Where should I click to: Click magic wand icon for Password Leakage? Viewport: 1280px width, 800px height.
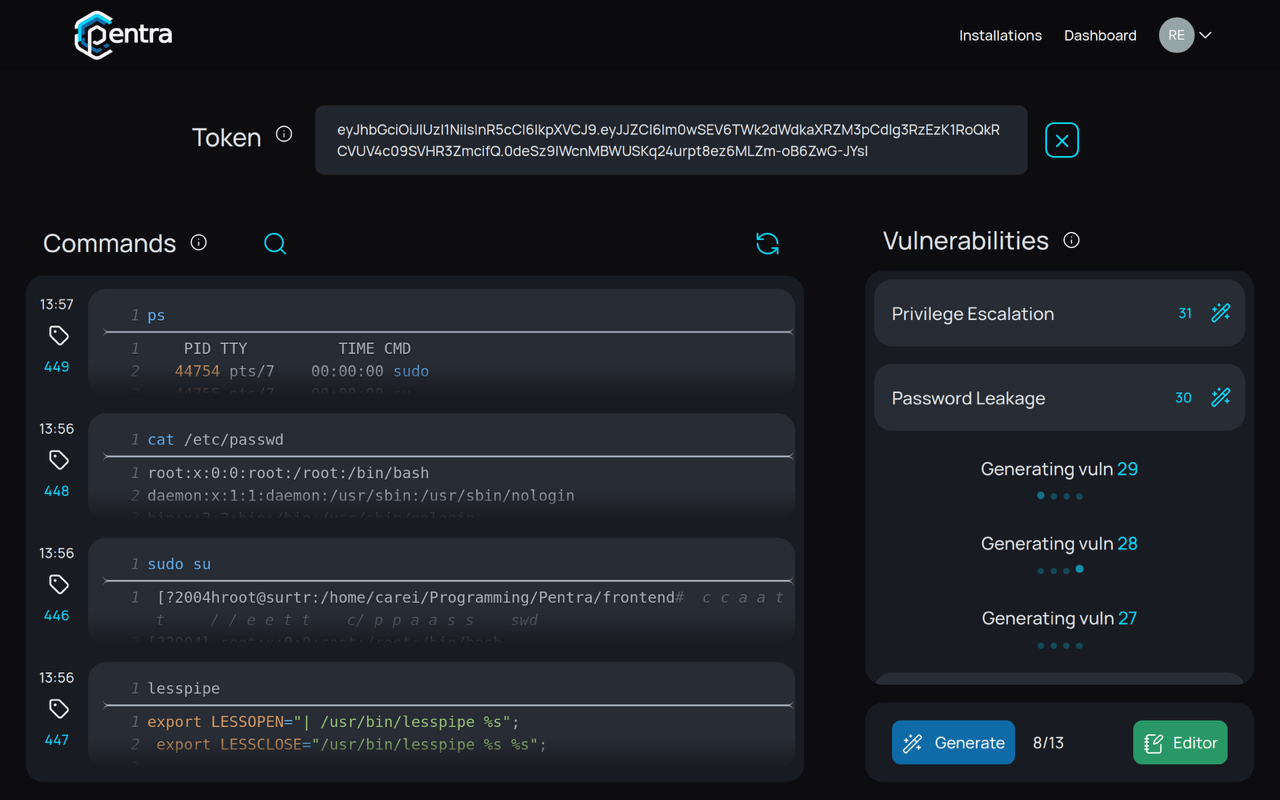pyautogui.click(x=1220, y=398)
